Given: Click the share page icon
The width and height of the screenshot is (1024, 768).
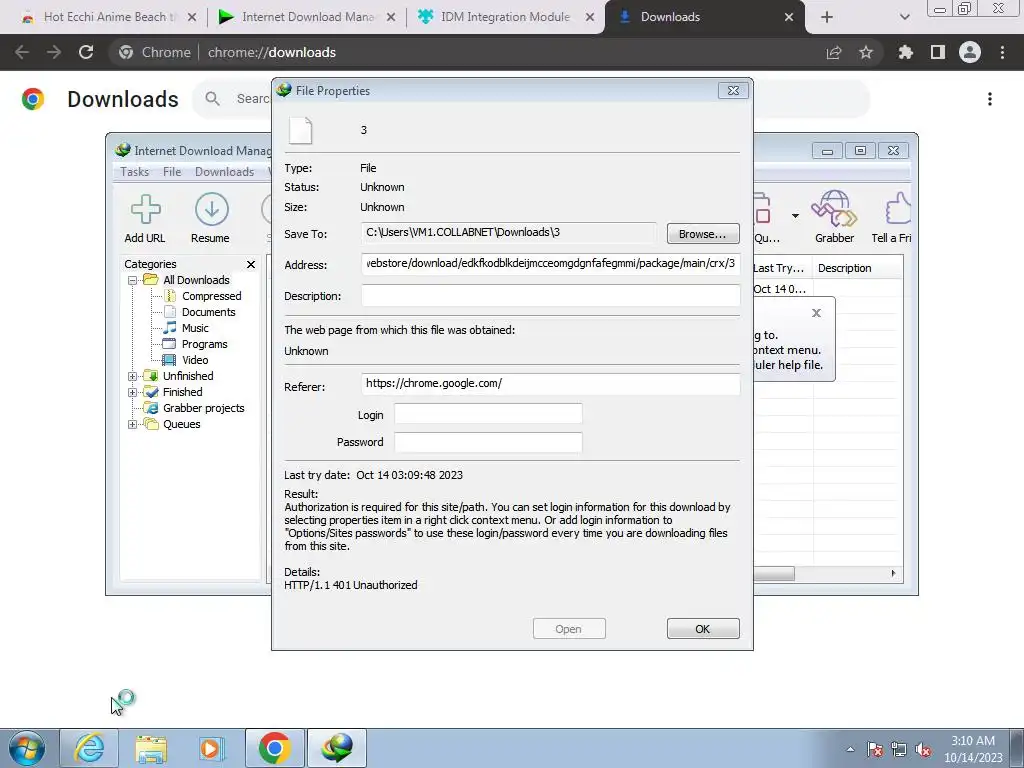Looking at the screenshot, I should (x=834, y=52).
